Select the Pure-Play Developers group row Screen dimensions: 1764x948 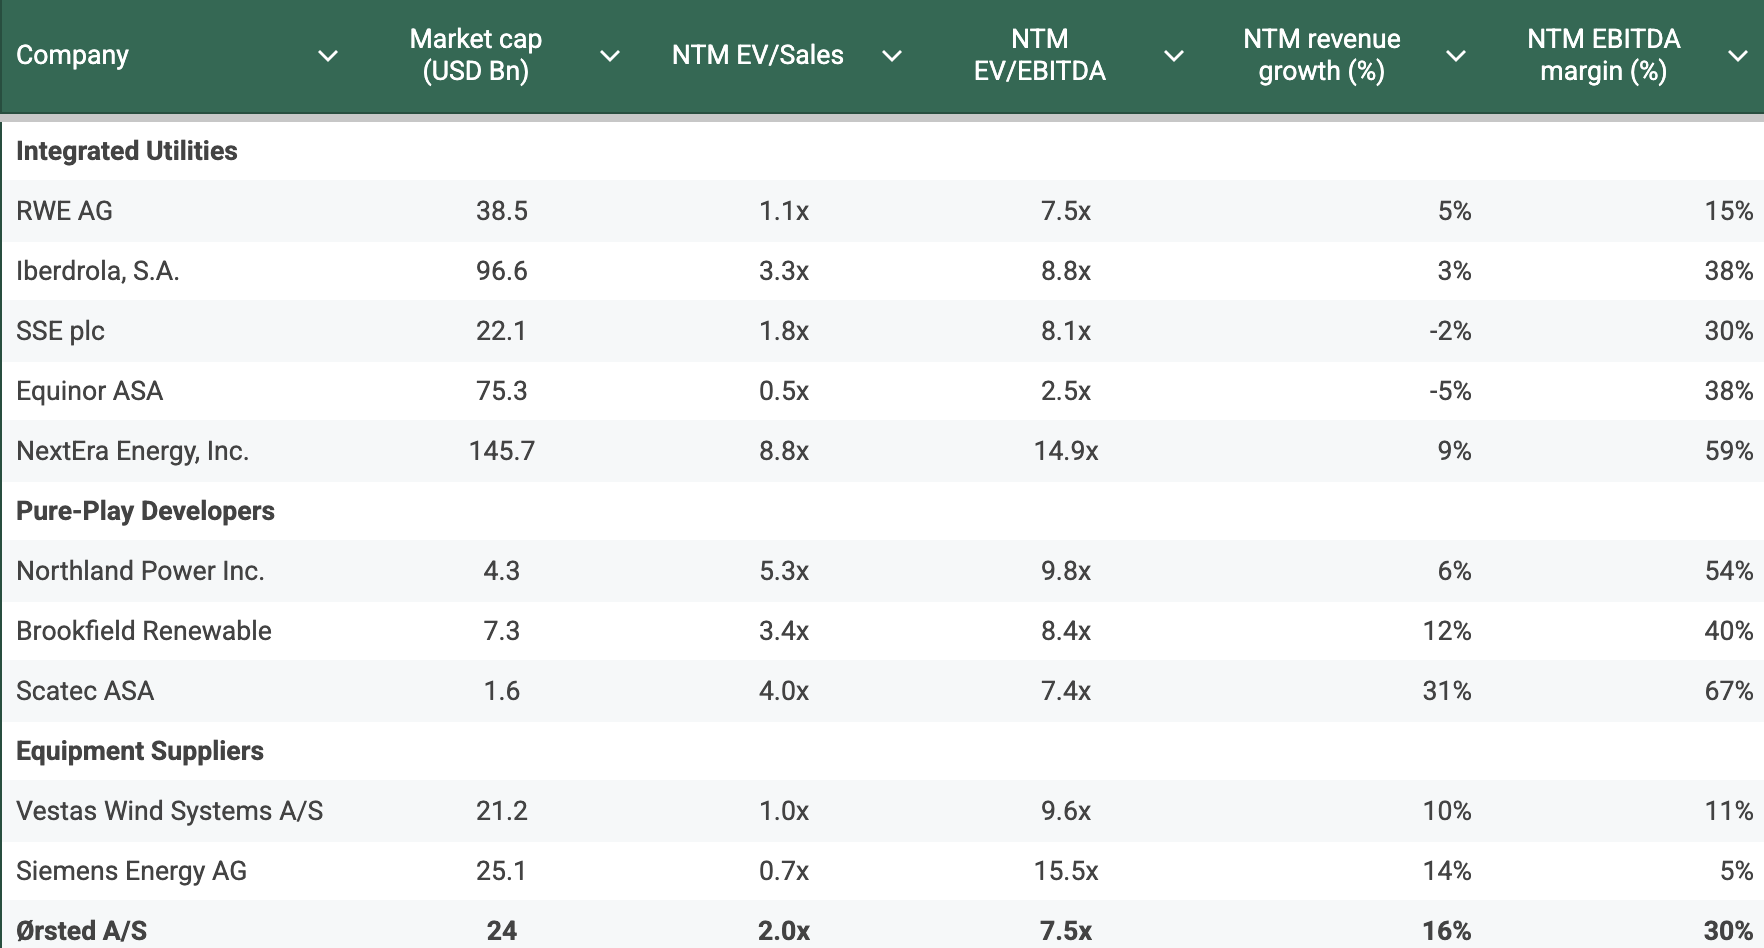coord(882,511)
